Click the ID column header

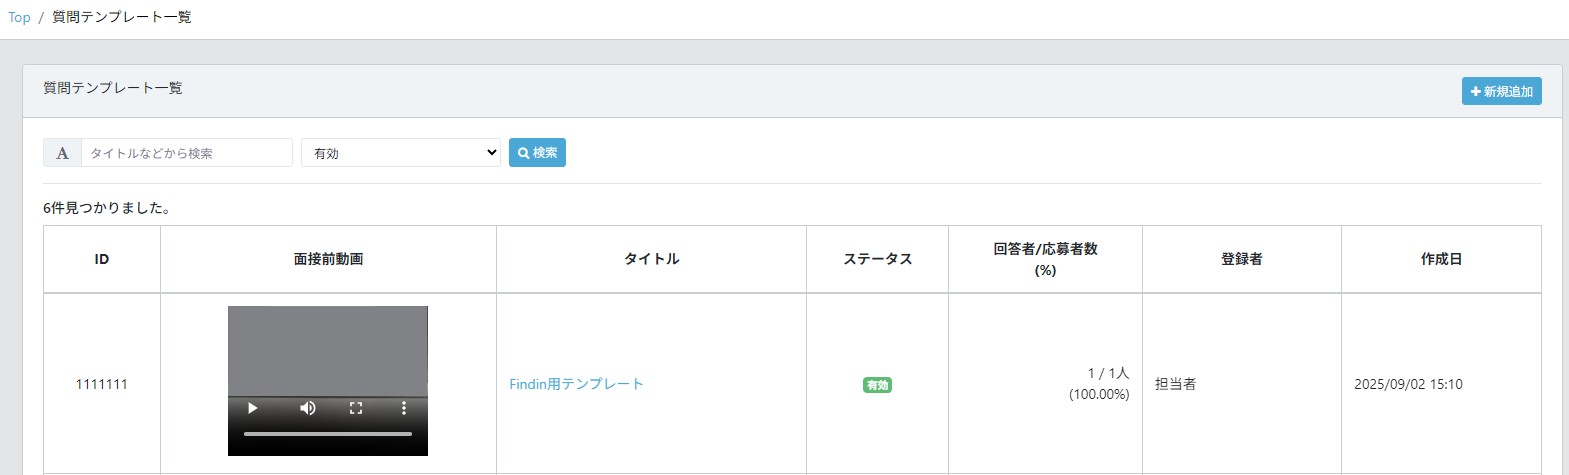pyautogui.click(x=102, y=259)
